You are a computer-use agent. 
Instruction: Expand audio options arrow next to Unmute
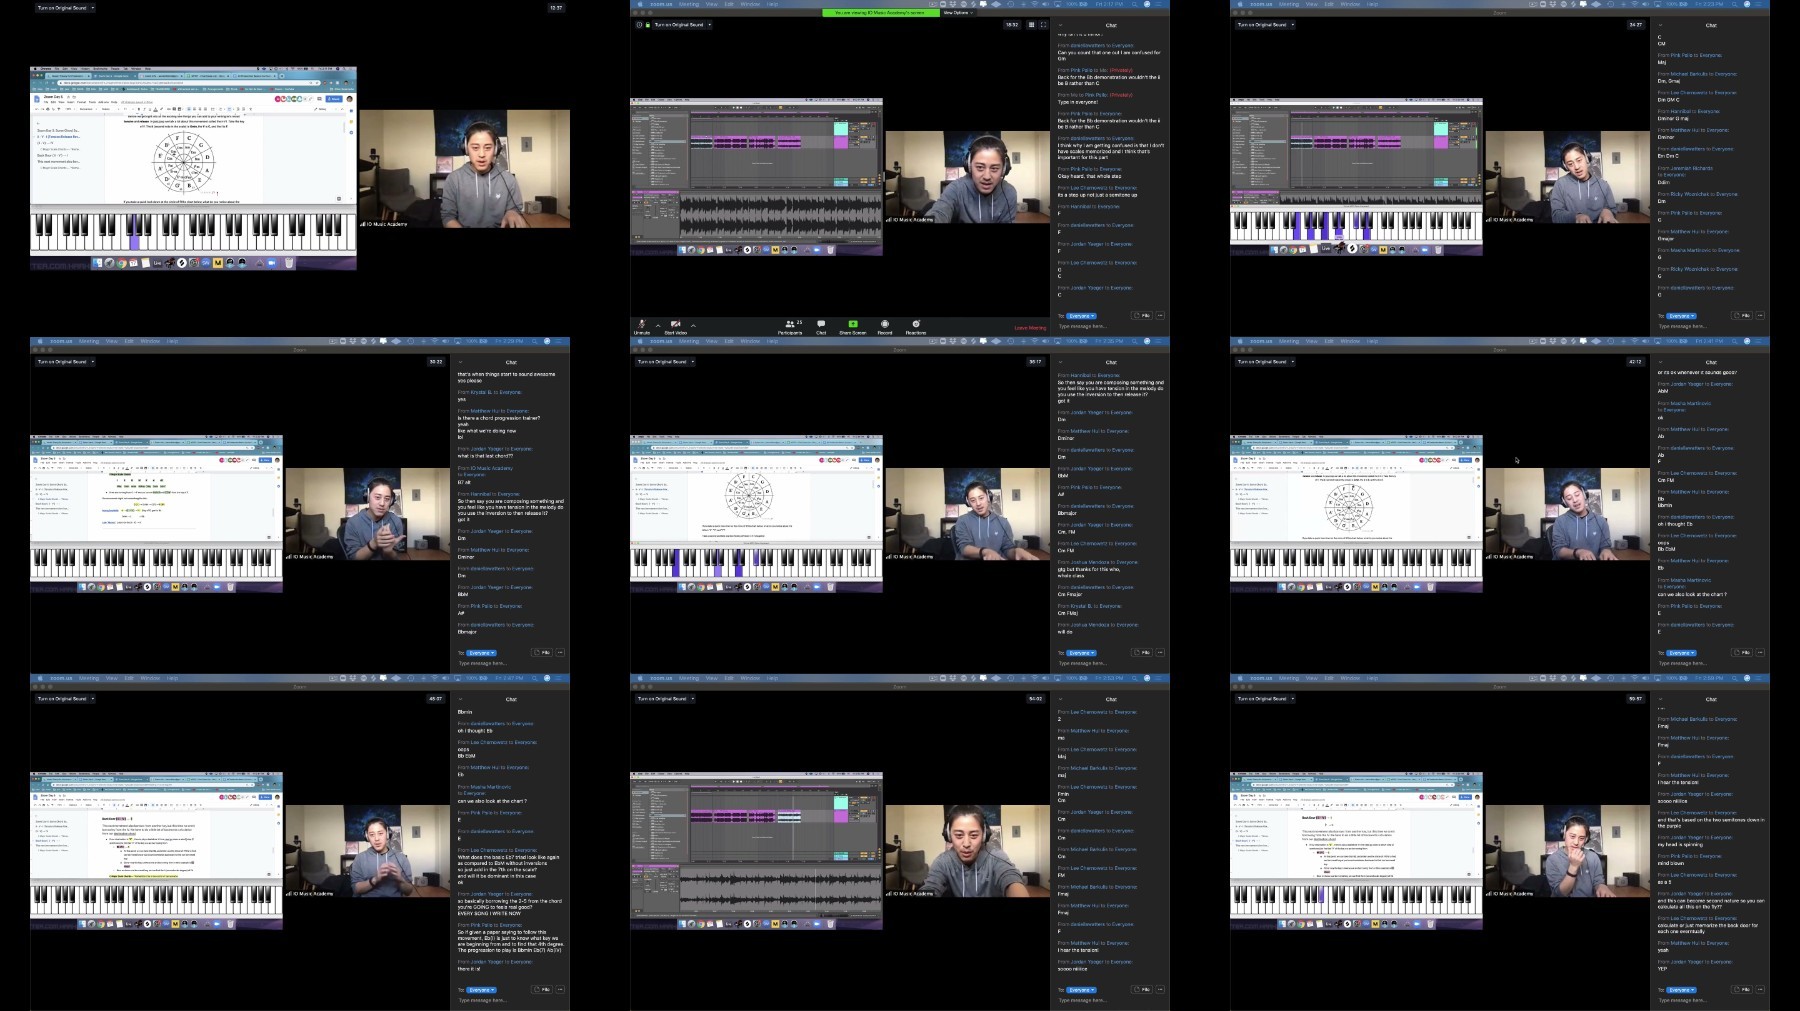(658, 325)
